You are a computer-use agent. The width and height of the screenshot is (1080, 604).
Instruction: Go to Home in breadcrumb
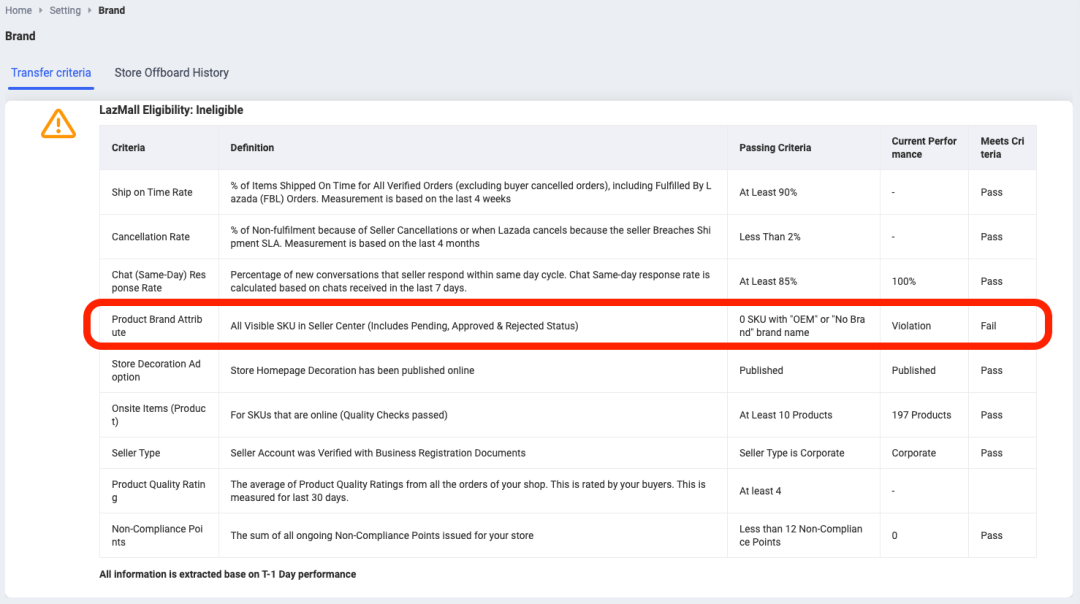[19, 10]
